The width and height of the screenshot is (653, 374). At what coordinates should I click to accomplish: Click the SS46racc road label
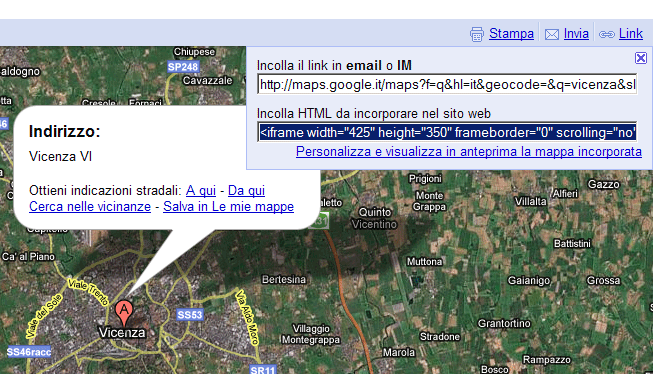click(x=29, y=352)
